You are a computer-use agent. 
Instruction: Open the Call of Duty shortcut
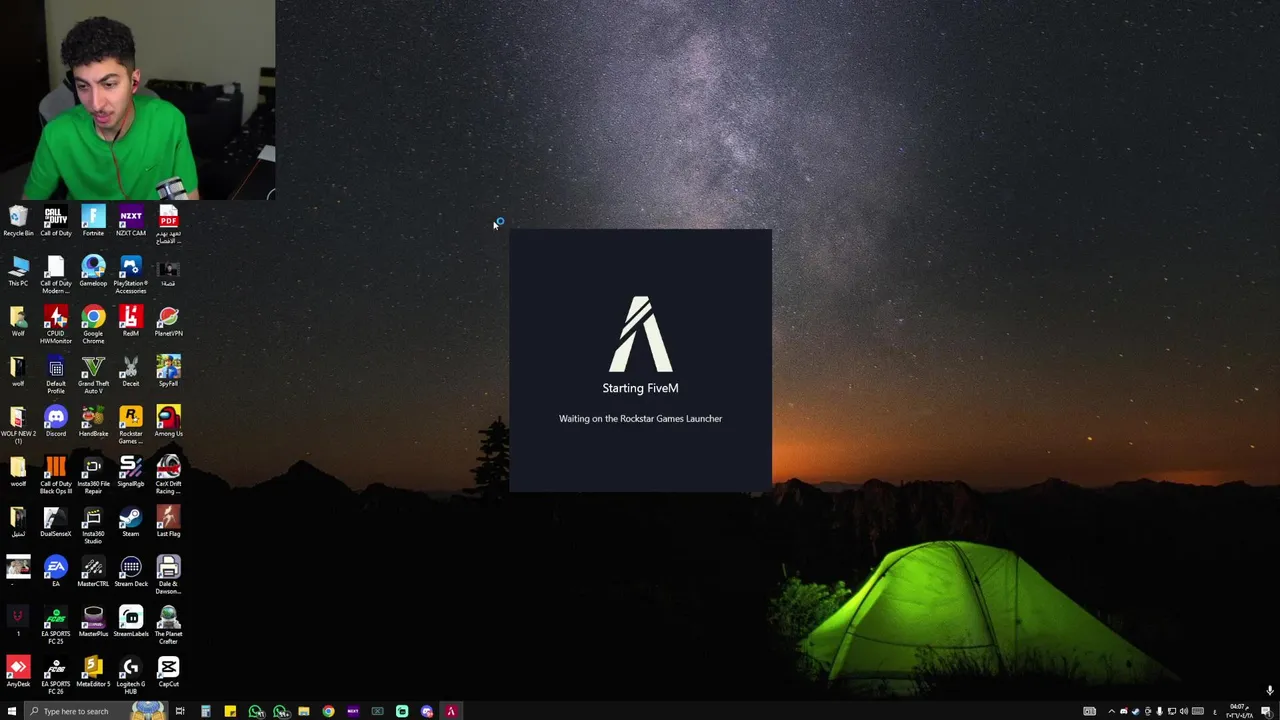pos(56,222)
